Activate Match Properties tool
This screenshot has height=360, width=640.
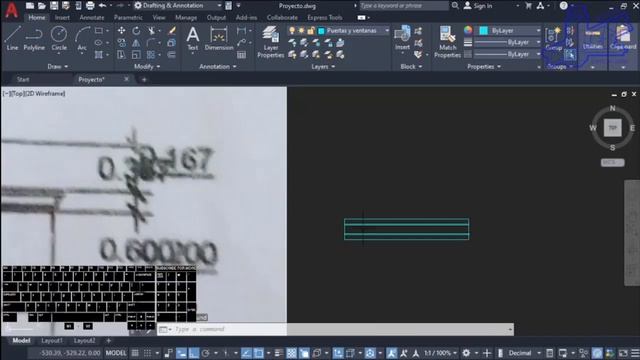pos(447,42)
